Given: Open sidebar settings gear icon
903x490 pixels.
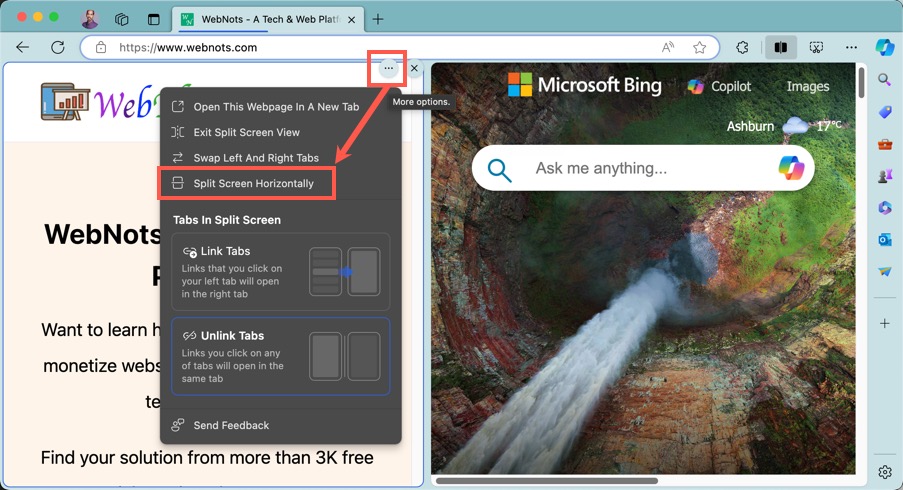Looking at the screenshot, I should tap(884, 471).
